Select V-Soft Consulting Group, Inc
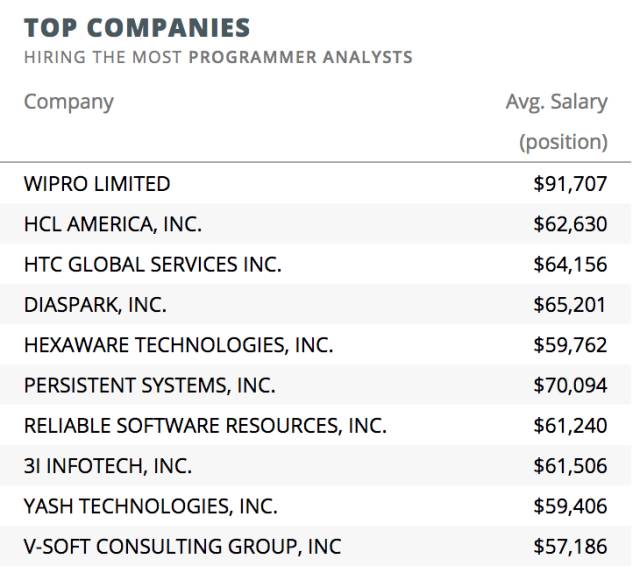Viewport: 640px width, 573px height. click(x=182, y=546)
